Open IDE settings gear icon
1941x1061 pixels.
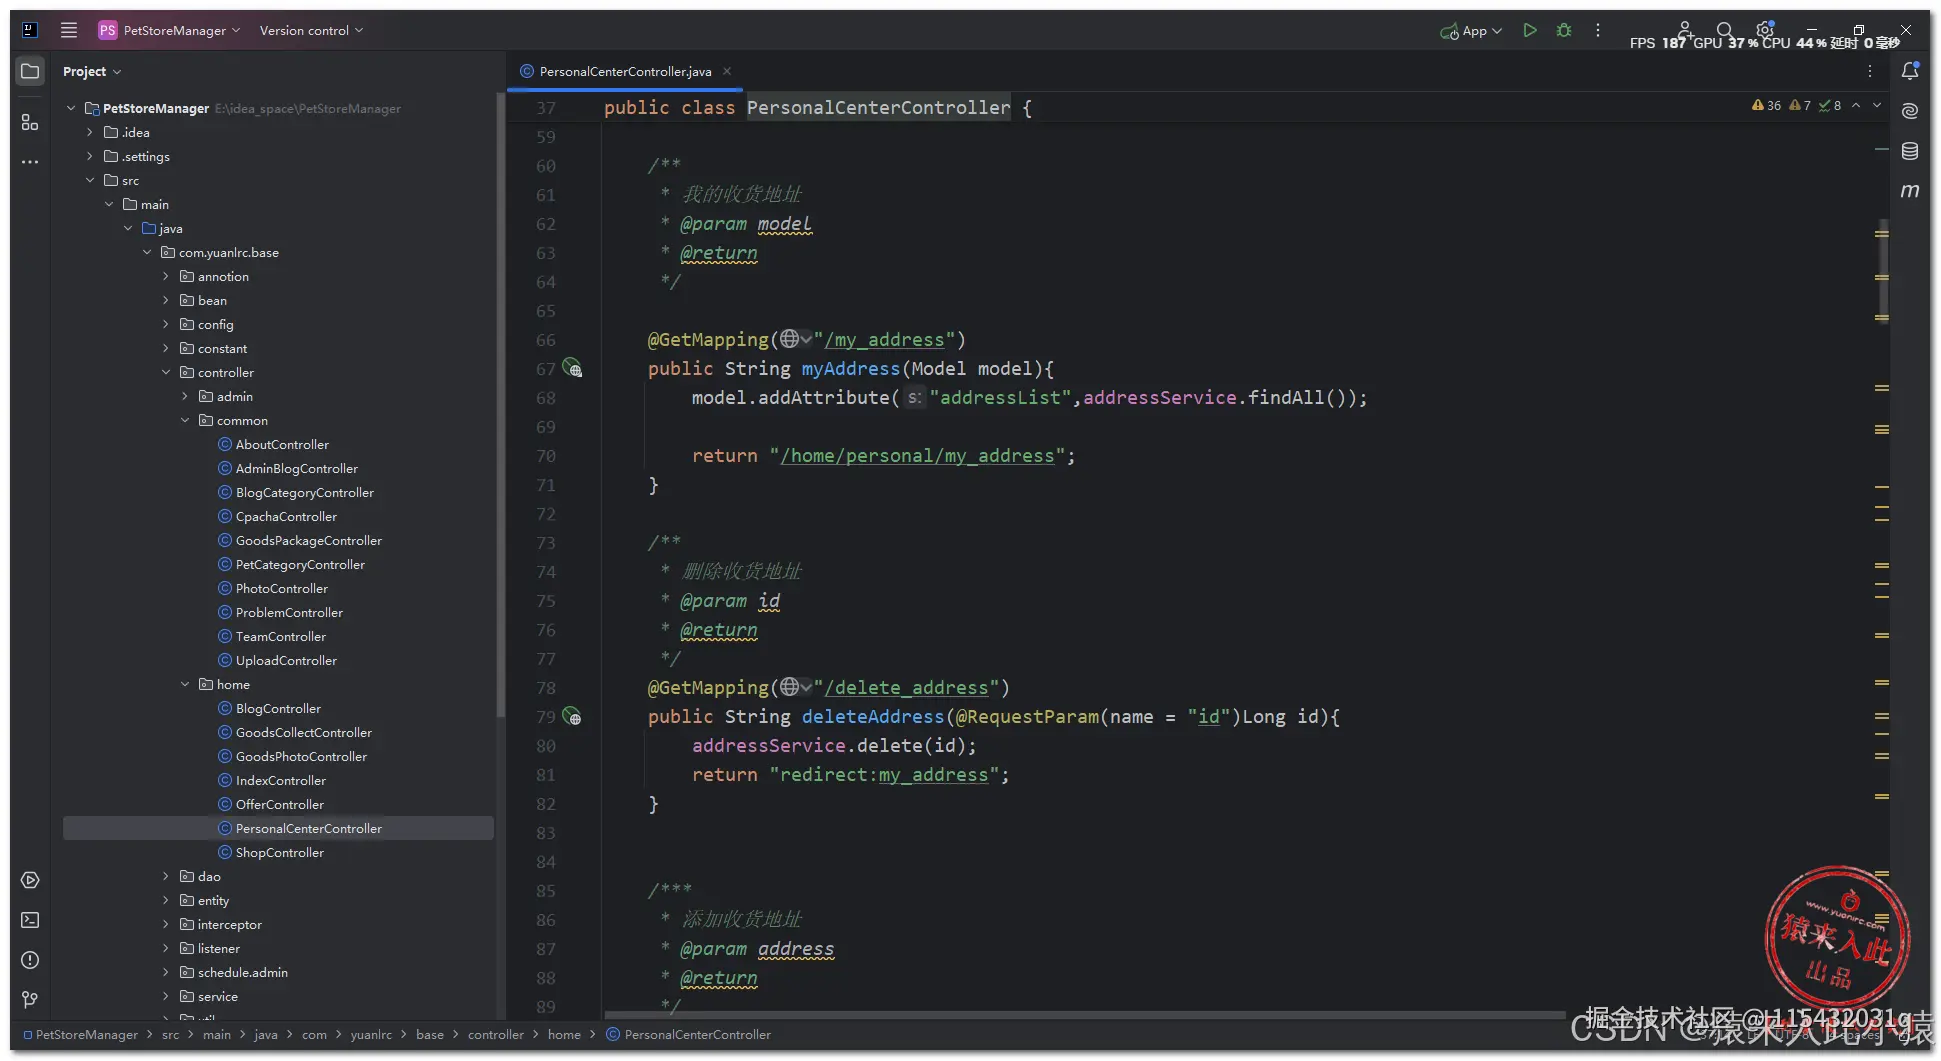click(1765, 30)
